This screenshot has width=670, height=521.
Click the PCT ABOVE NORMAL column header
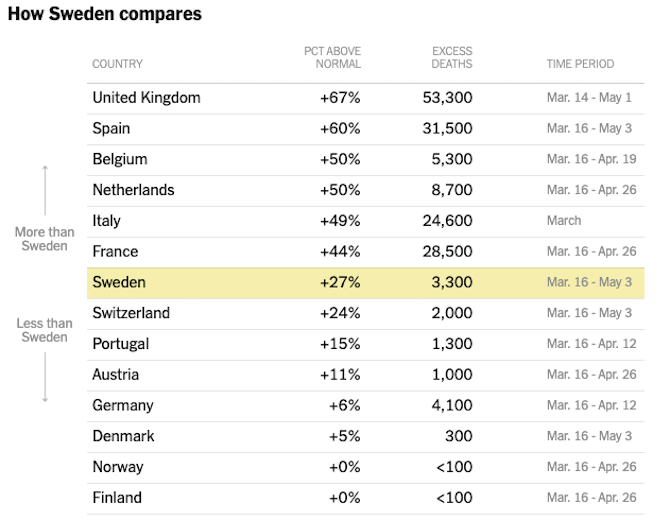tap(332, 57)
